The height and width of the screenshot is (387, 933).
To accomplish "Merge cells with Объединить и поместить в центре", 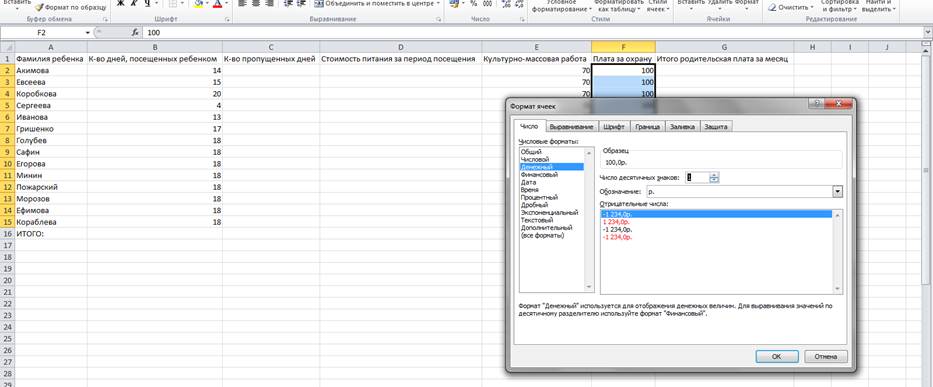I will 376,4.
